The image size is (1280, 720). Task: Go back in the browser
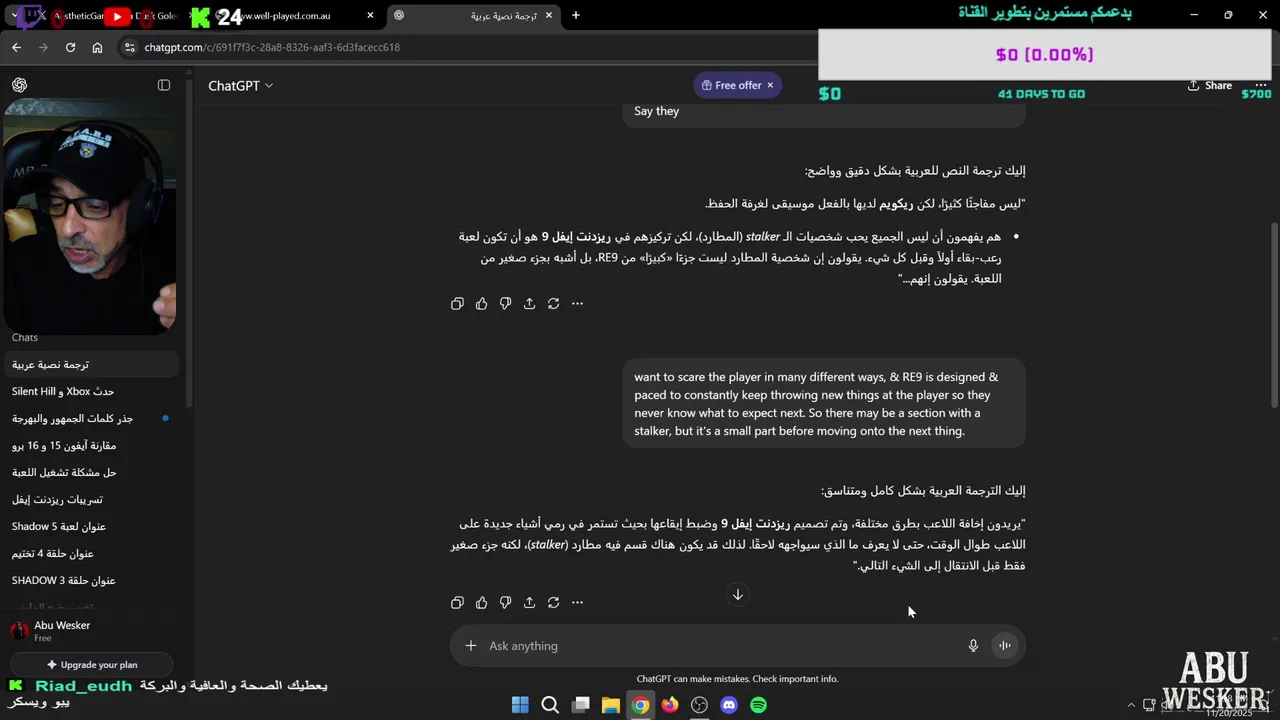pos(16,47)
